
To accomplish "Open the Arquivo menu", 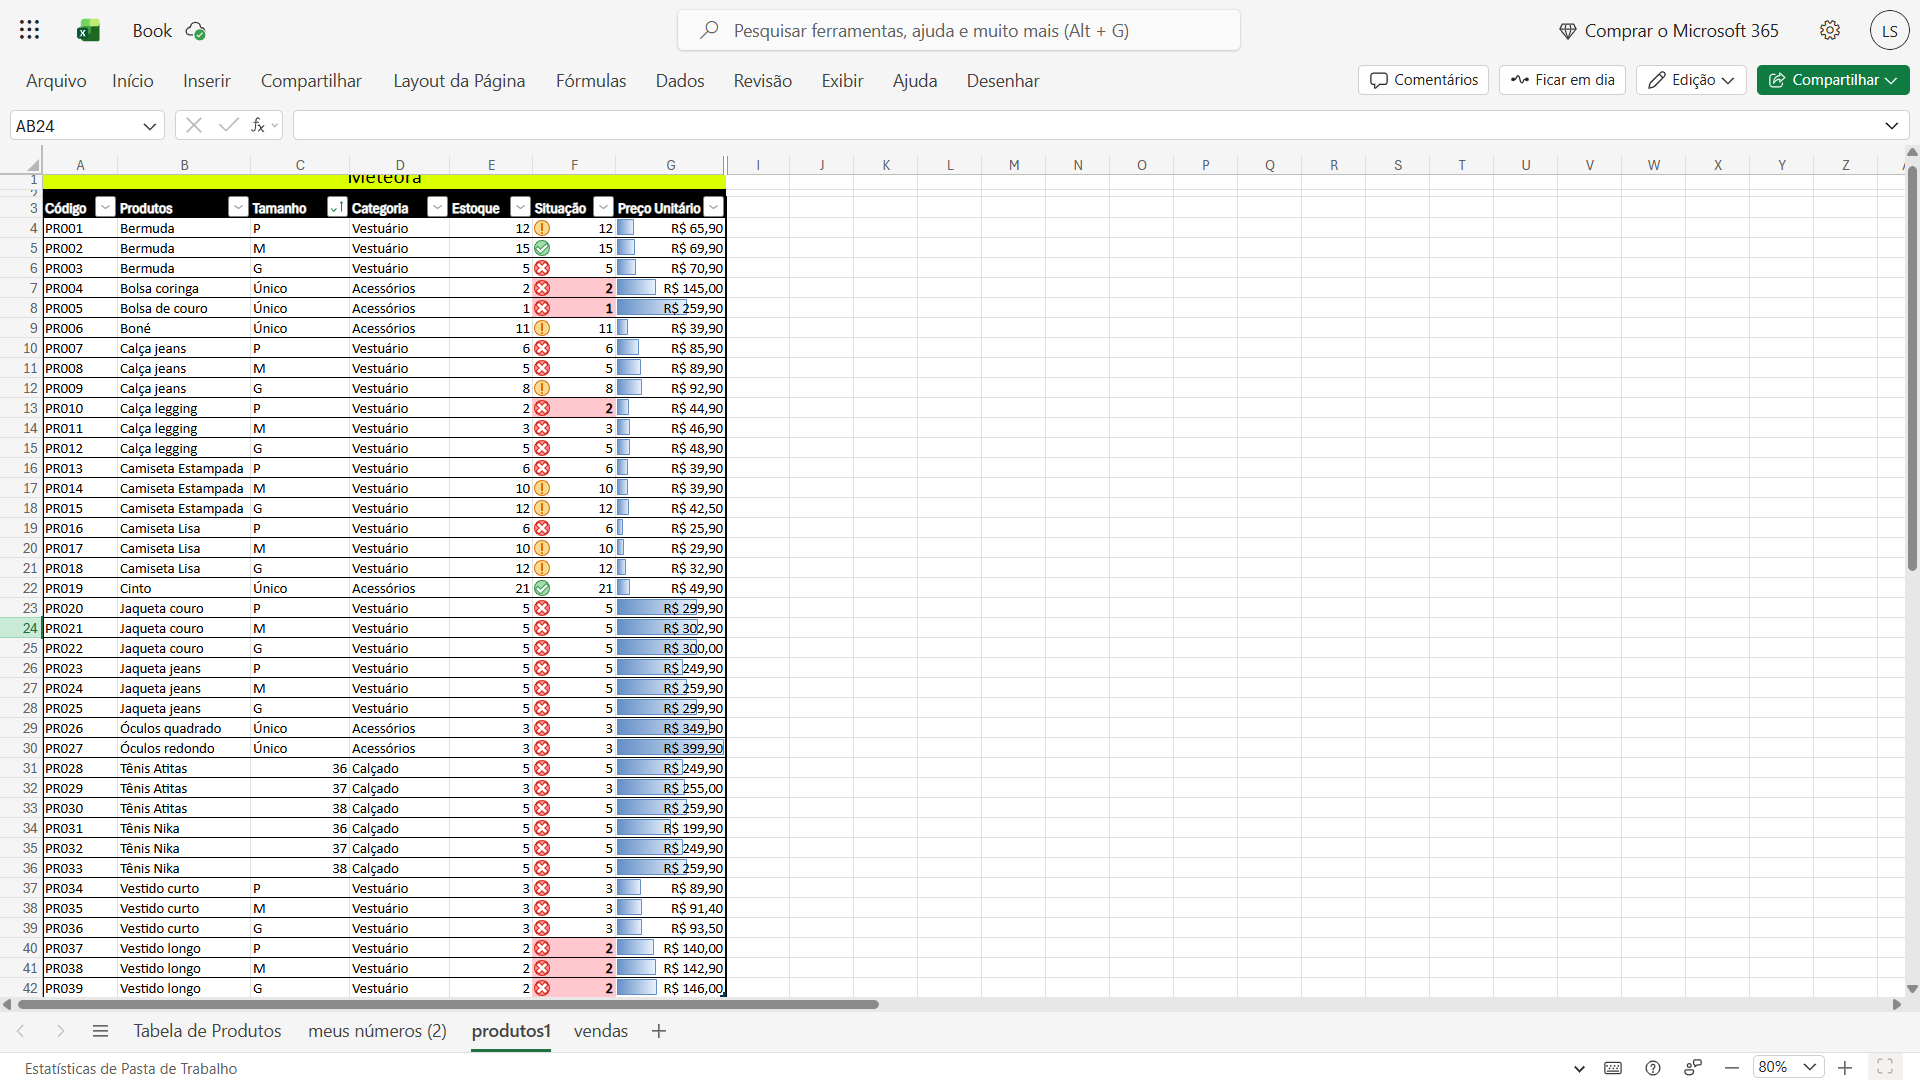I will pos(56,80).
